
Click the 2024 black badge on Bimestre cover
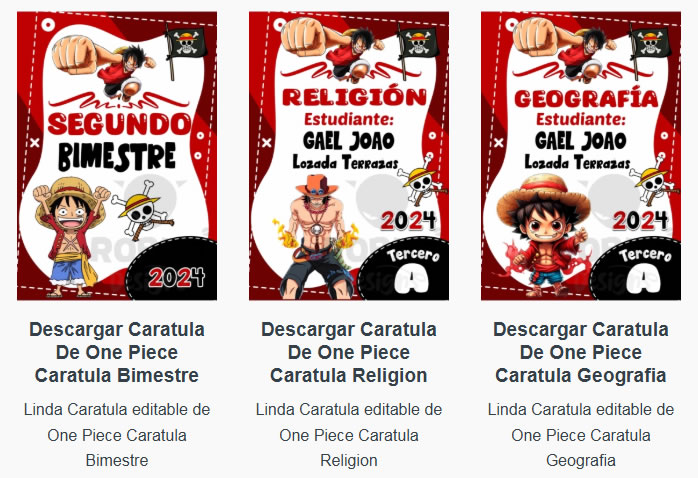(174, 271)
